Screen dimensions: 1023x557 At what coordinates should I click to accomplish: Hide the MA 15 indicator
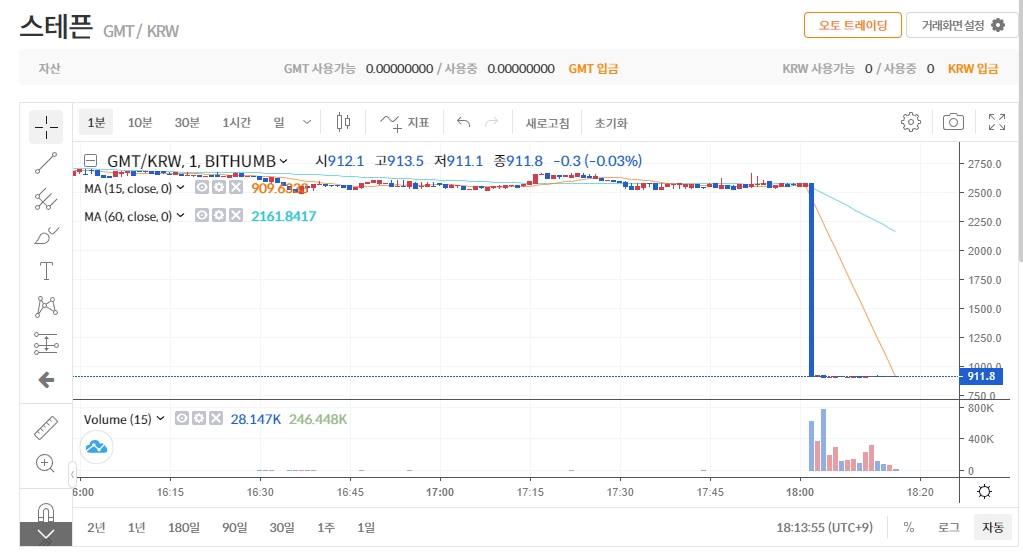(201, 187)
